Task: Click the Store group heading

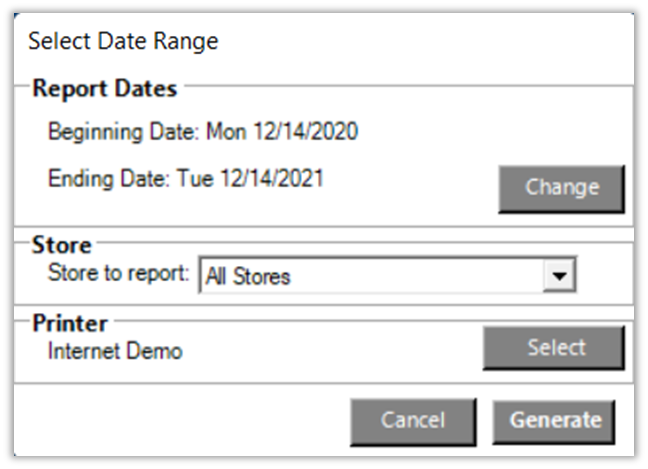Action: click(x=61, y=245)
